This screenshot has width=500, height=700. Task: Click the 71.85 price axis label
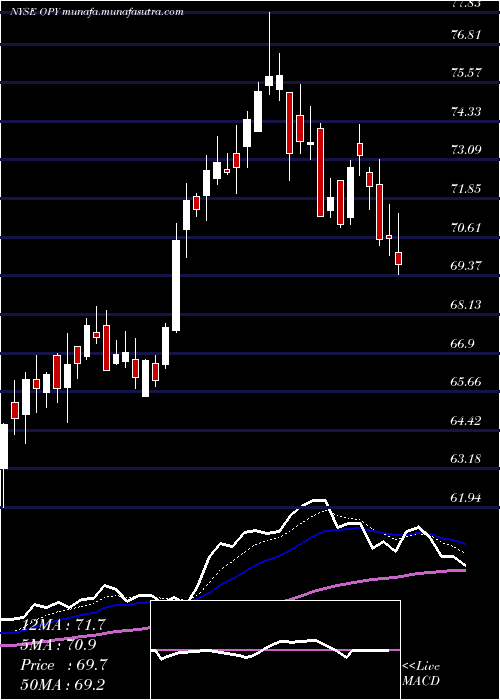pyautogui.click(x=467, y=189)
